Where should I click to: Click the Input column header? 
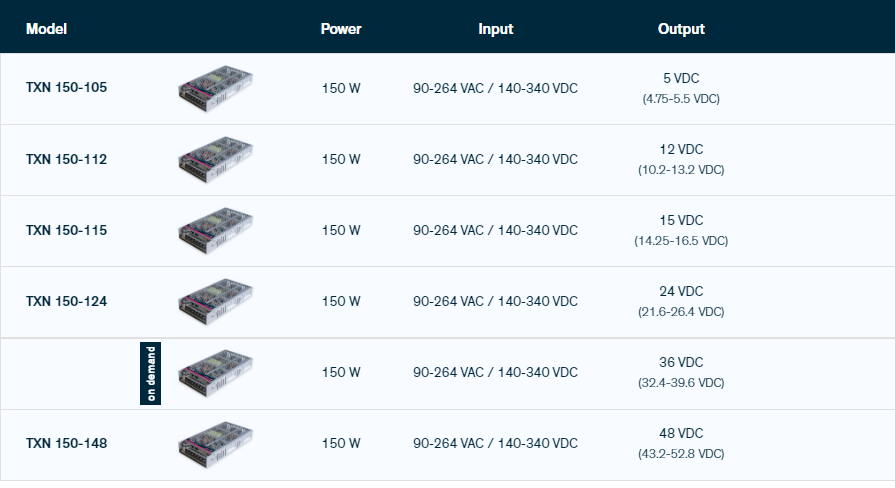tap(495, 29)
